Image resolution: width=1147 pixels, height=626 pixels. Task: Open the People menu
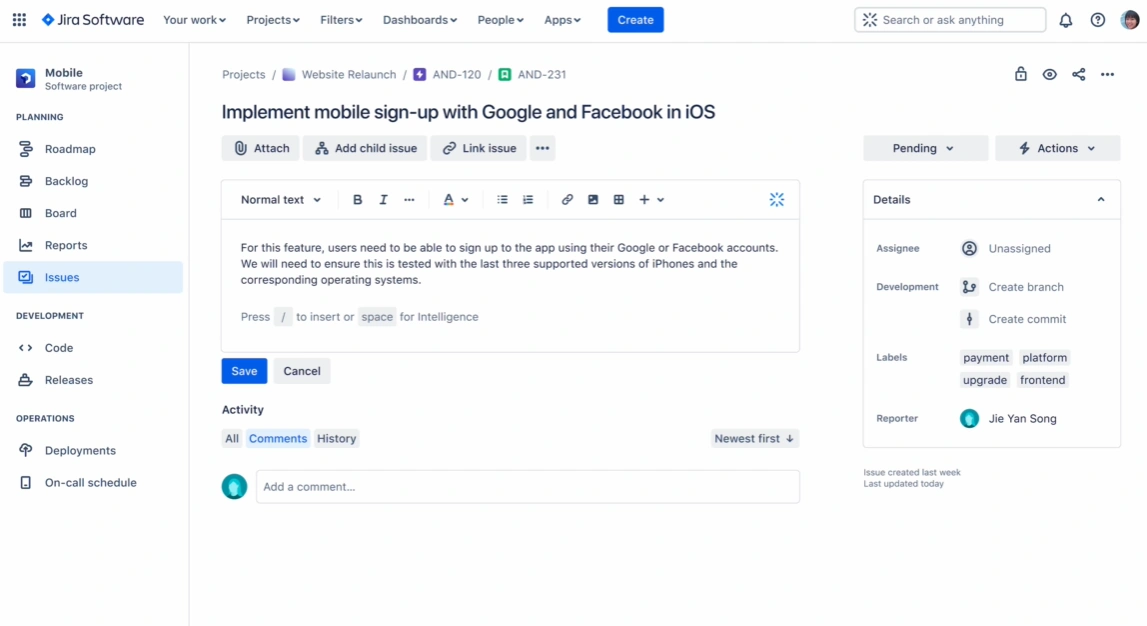coord(500,20)
